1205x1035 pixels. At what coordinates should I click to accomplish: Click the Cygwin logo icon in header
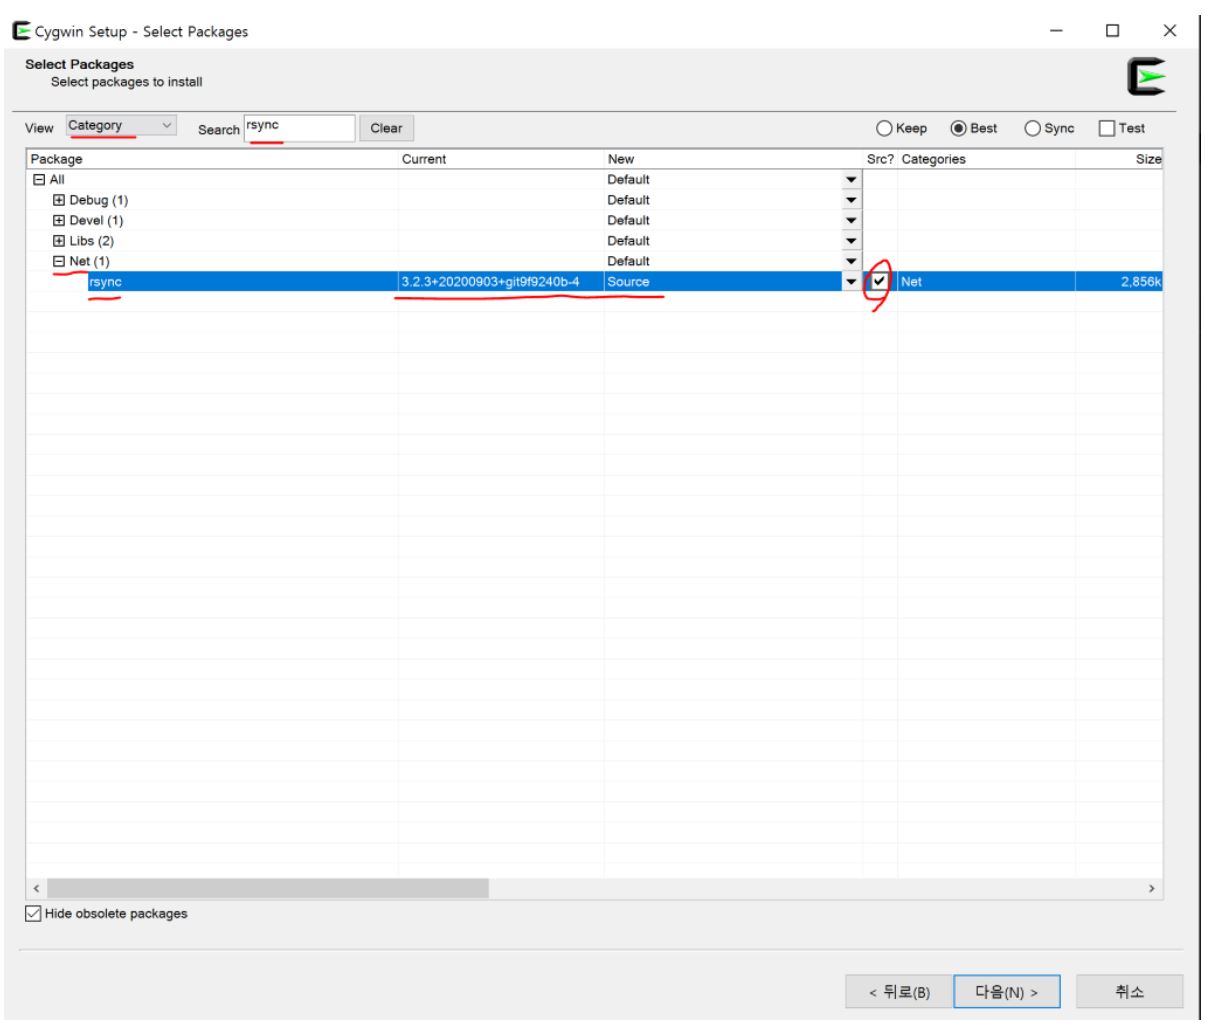tap(1145, 78)
